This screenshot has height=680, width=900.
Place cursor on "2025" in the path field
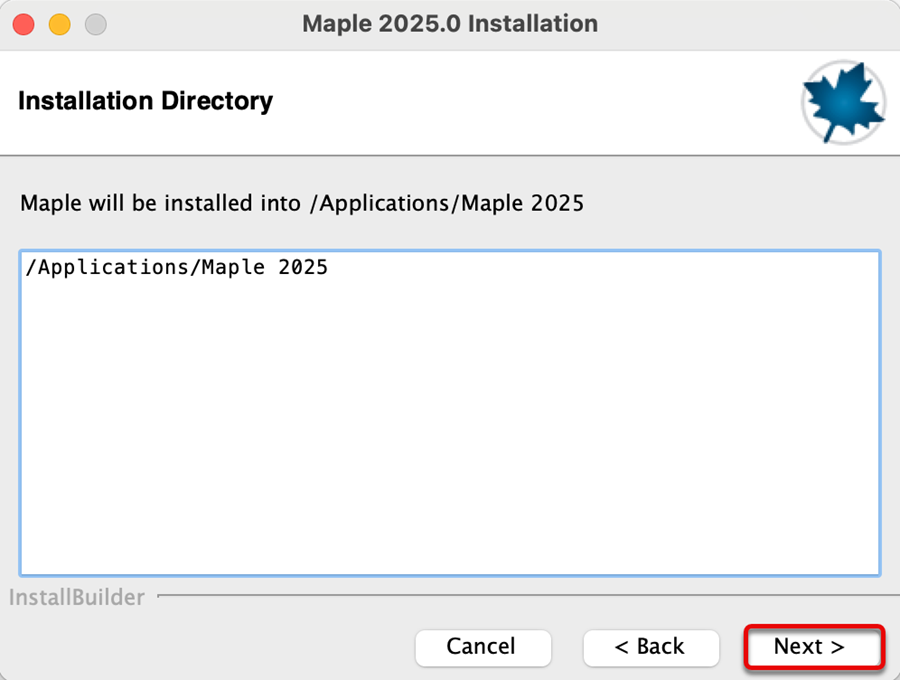point(302,267)
